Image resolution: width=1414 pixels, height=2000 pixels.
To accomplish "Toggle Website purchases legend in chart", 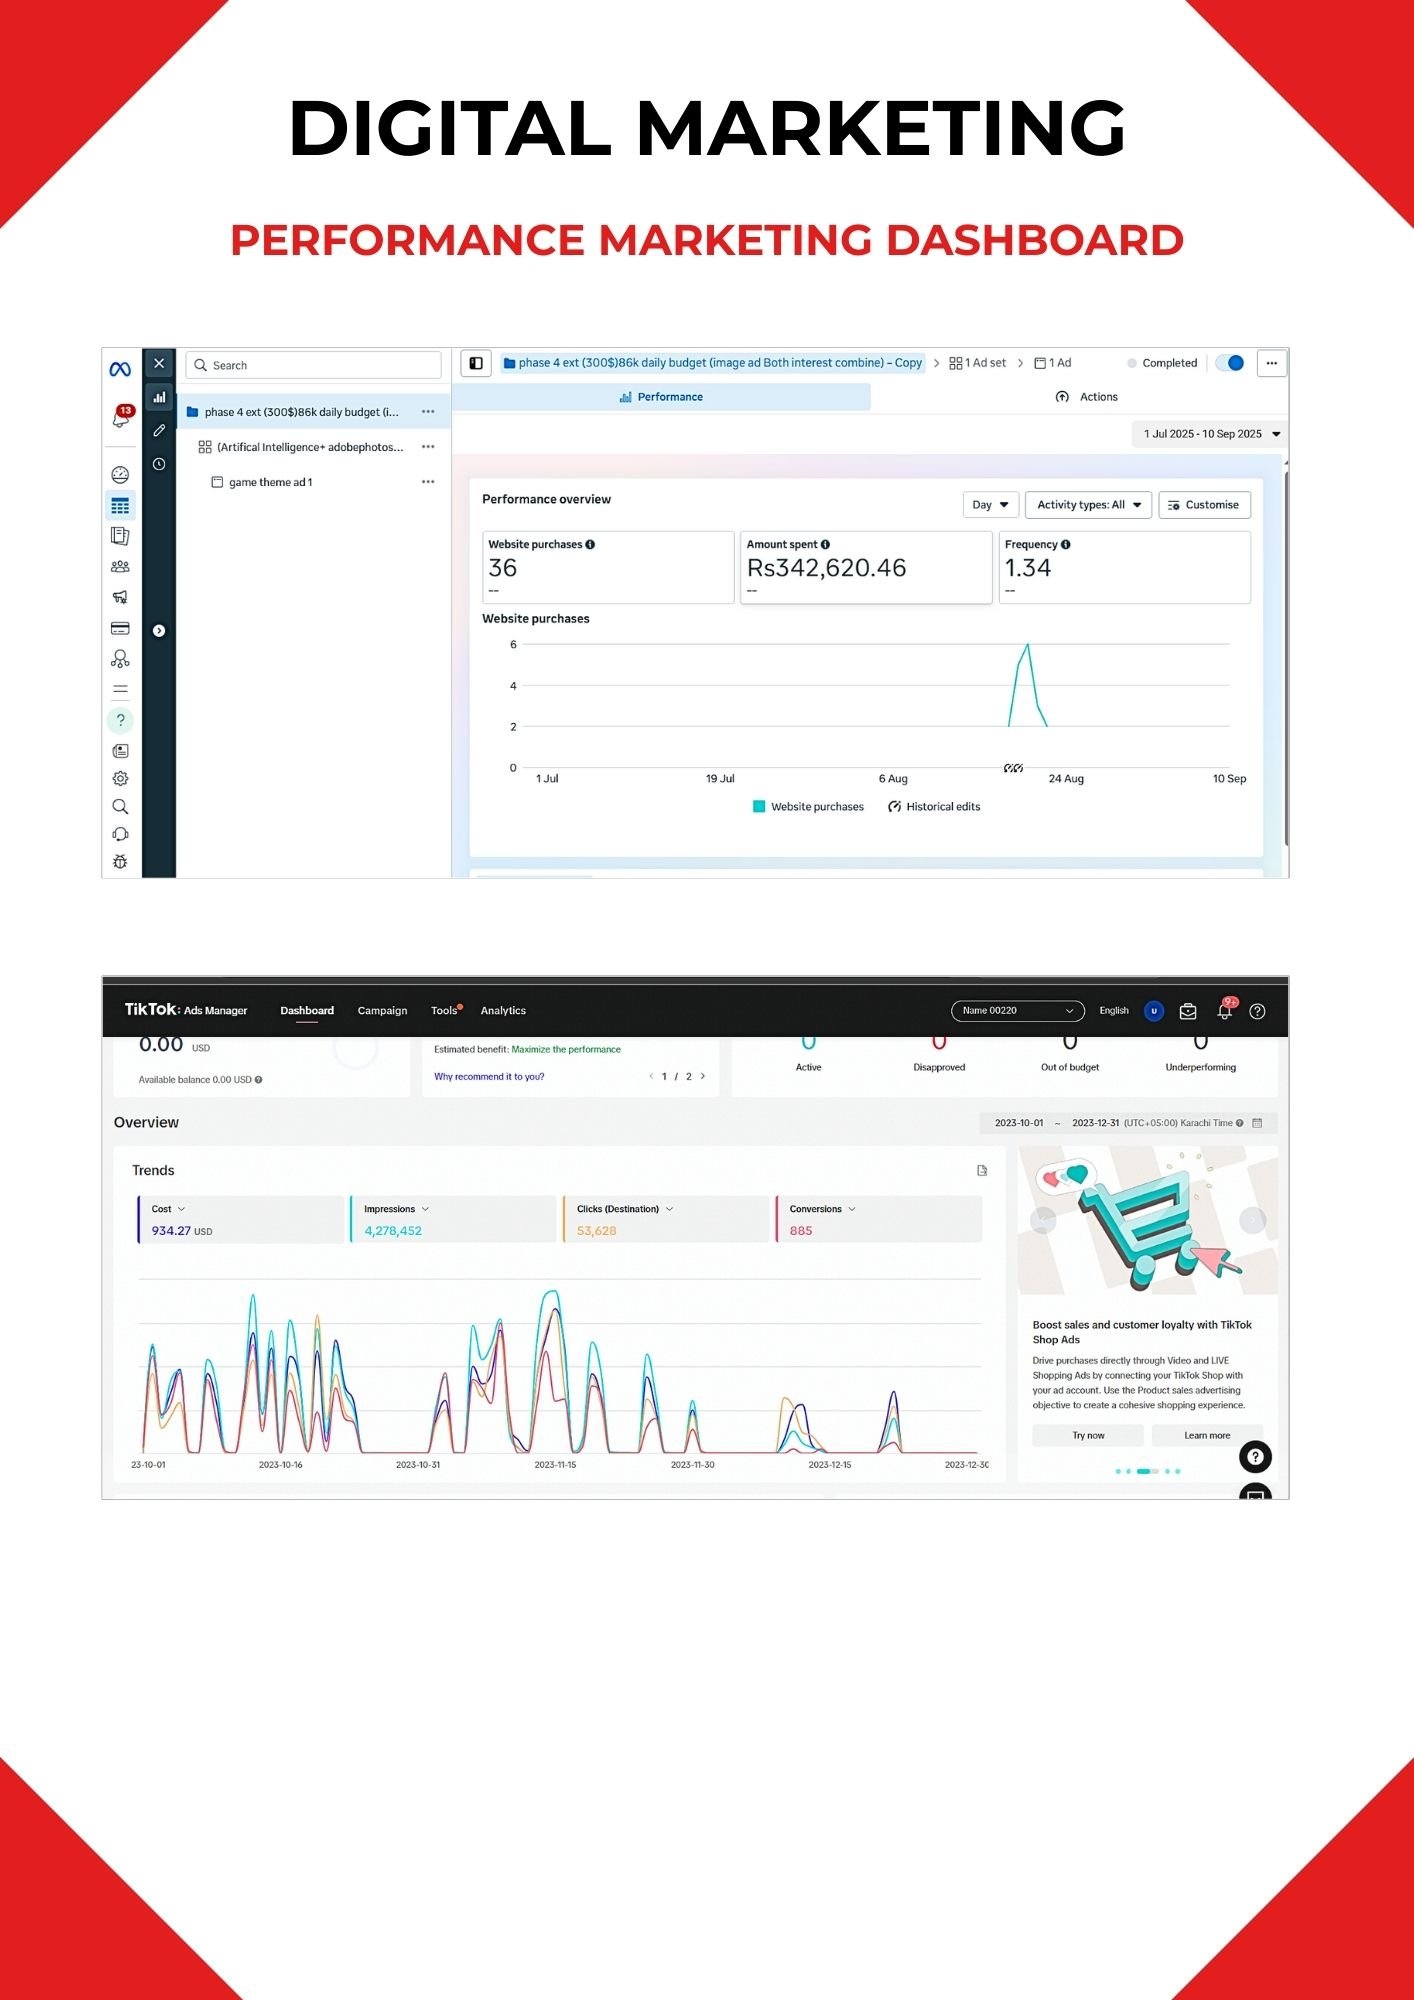I will (808, 807).
